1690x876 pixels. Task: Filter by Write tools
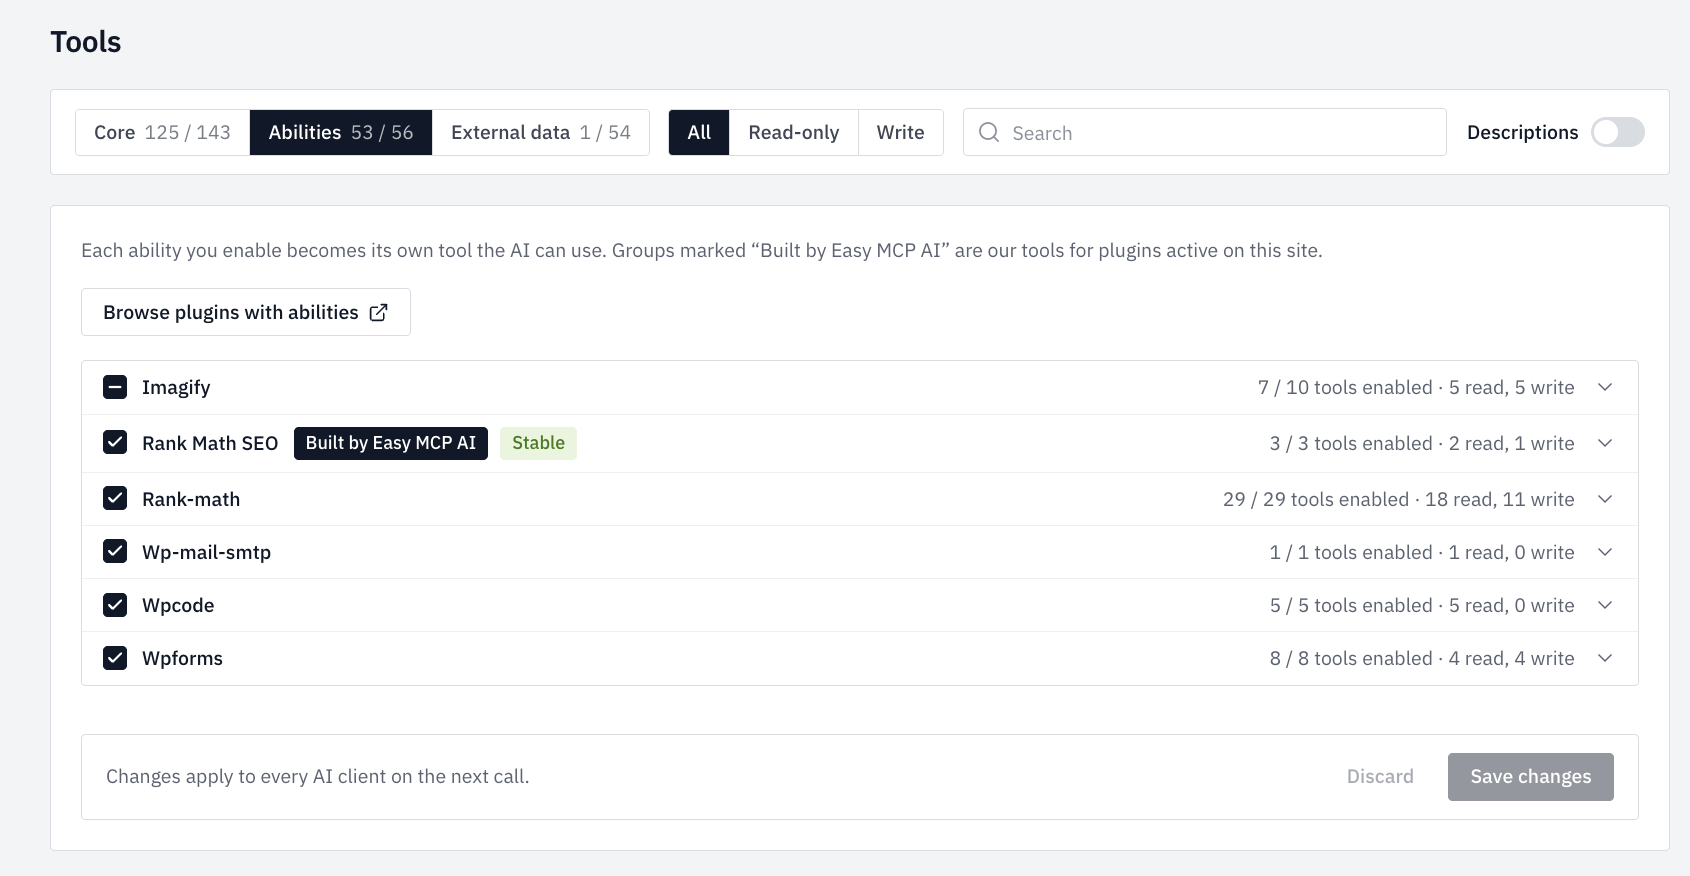pyautogui.click(x=900, y=132)
